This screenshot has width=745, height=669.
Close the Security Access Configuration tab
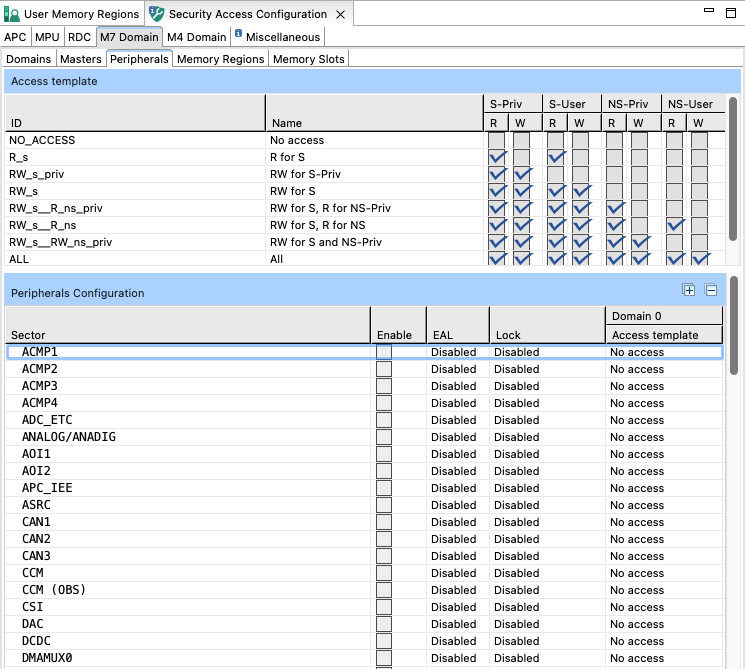click(x=340, y=14)
